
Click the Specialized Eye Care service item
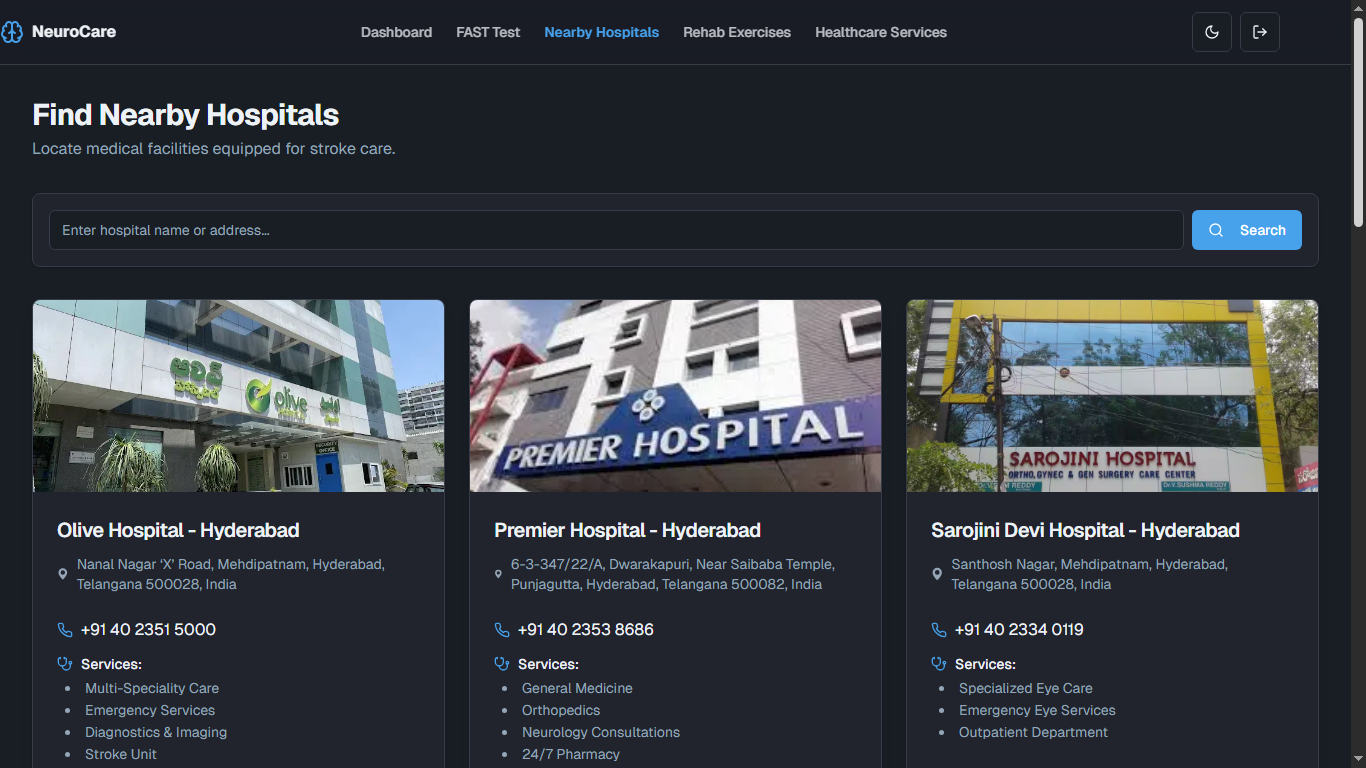click(1026, 688)
